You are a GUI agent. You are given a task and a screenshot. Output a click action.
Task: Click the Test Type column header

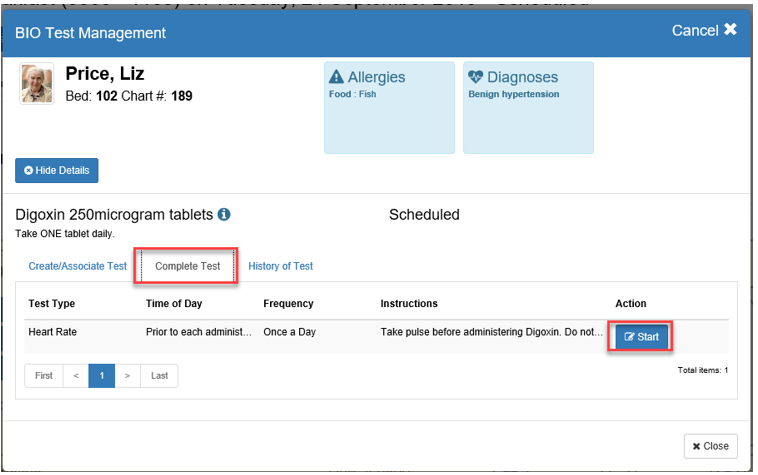coord(52,303)
